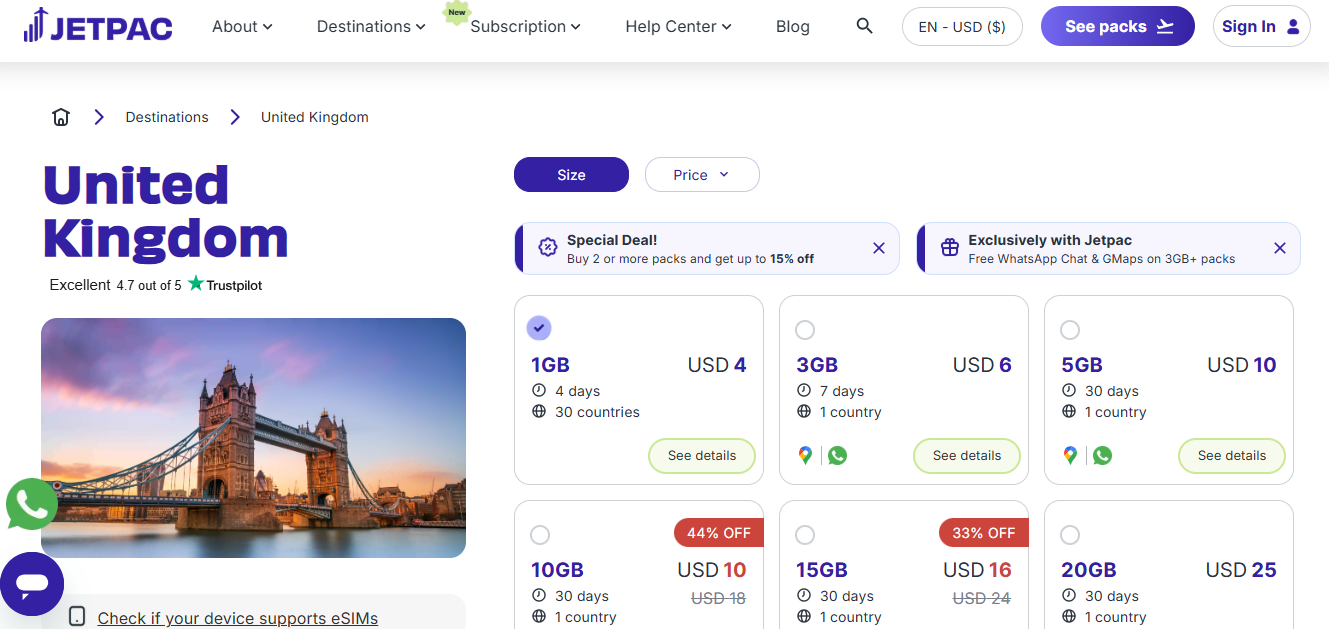1329x629 pixels.
Task: Click the Trustpilot star logo
Action: 196,284
